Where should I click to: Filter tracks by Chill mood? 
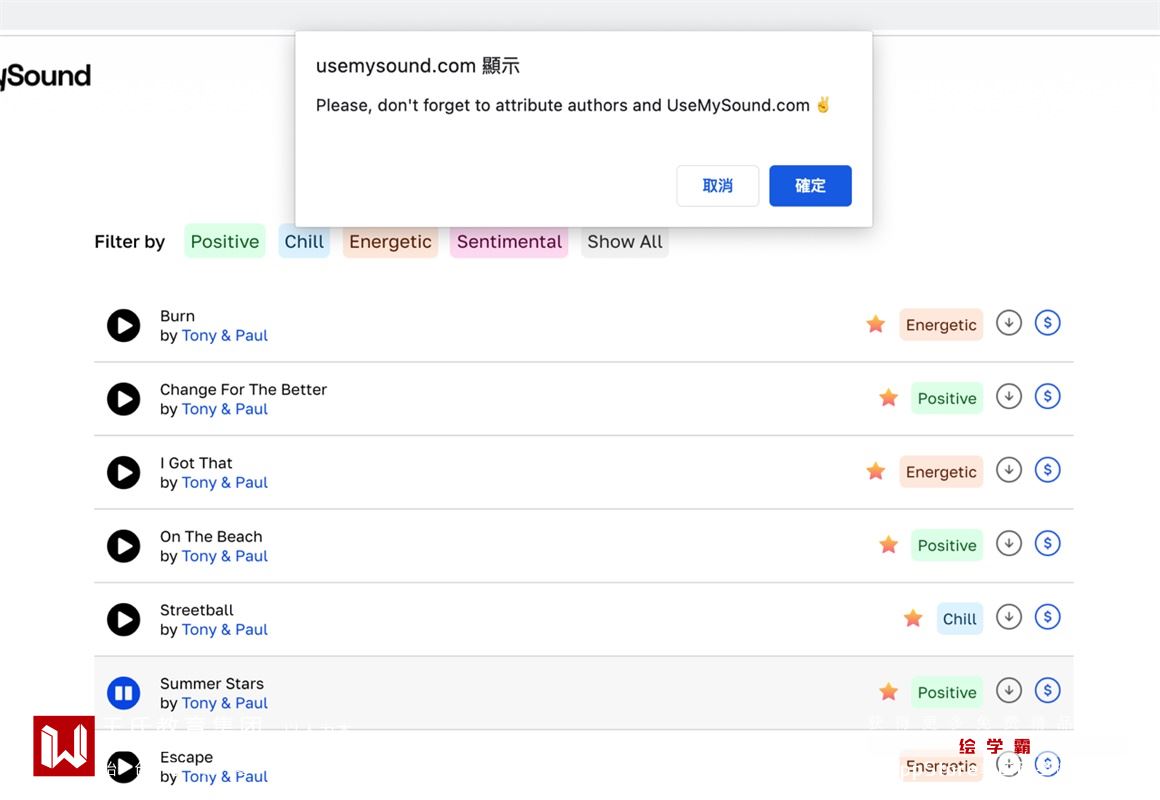point(304,241)
